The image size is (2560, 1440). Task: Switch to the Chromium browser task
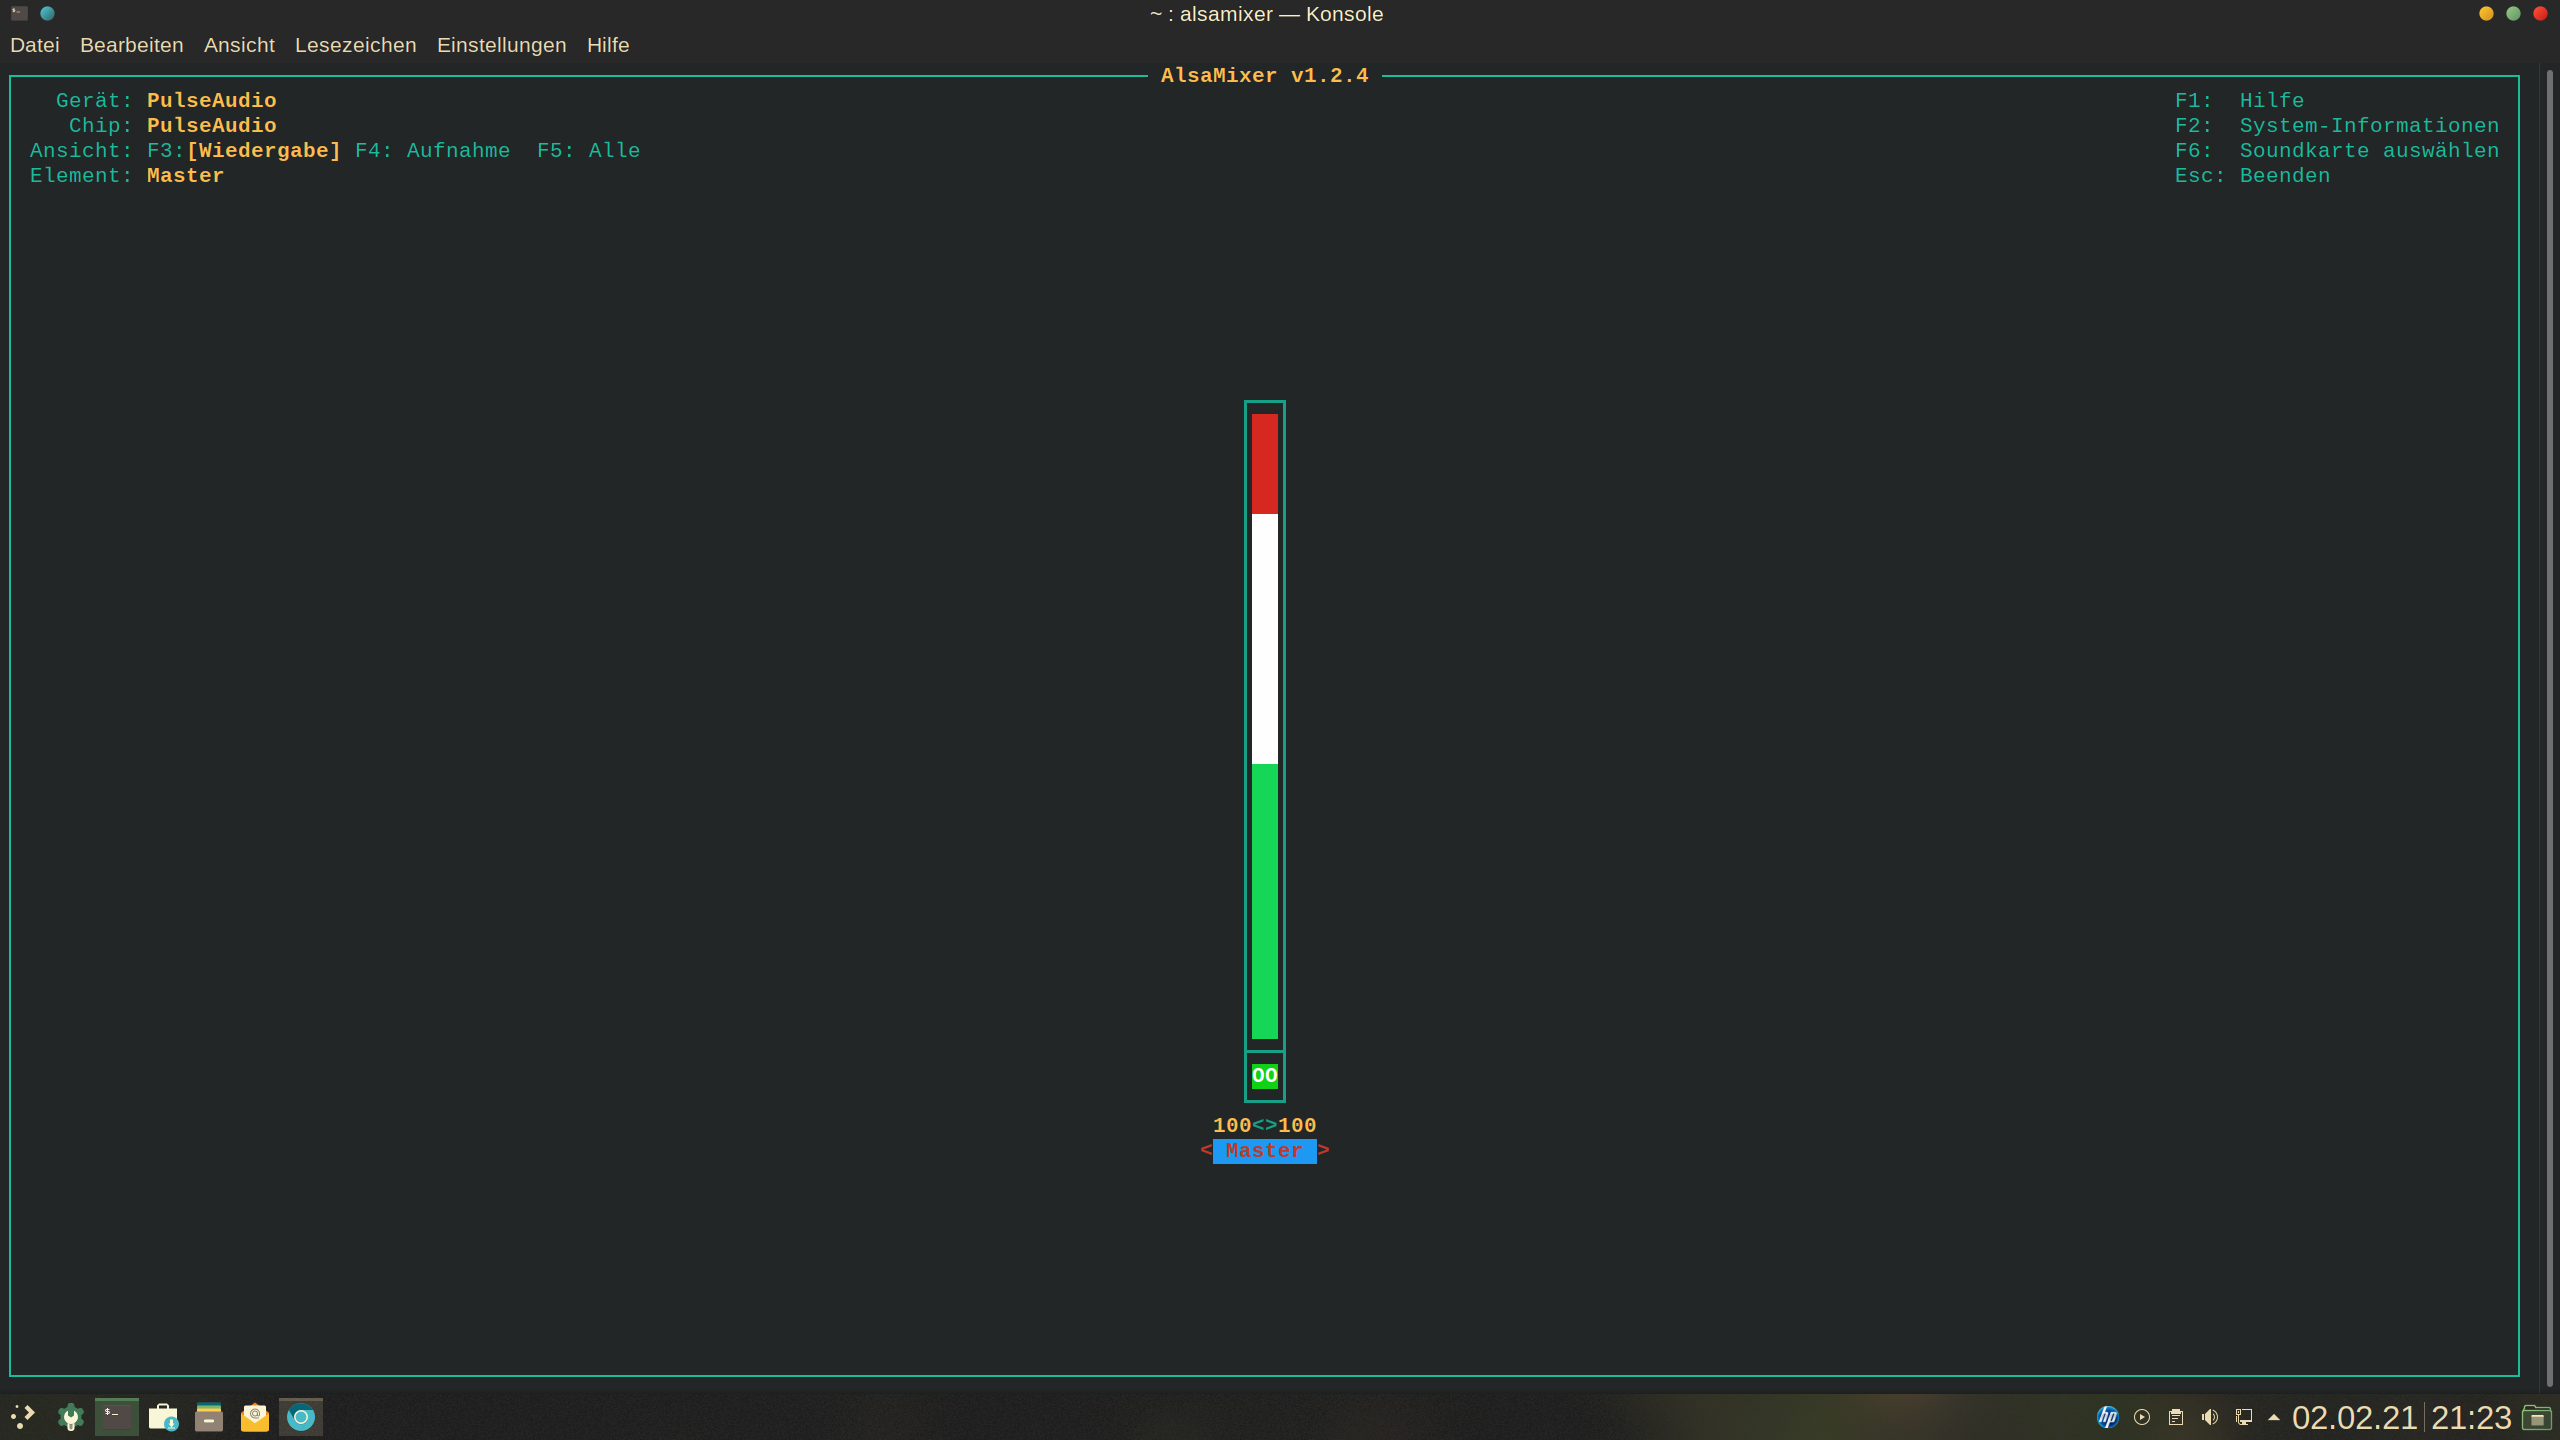pos(300,1417)
